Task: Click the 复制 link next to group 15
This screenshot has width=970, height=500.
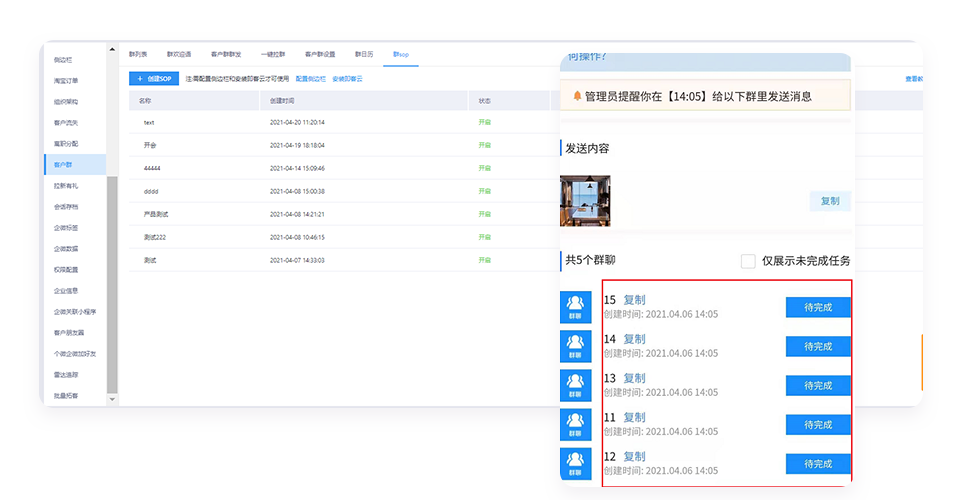Action: 634,300
